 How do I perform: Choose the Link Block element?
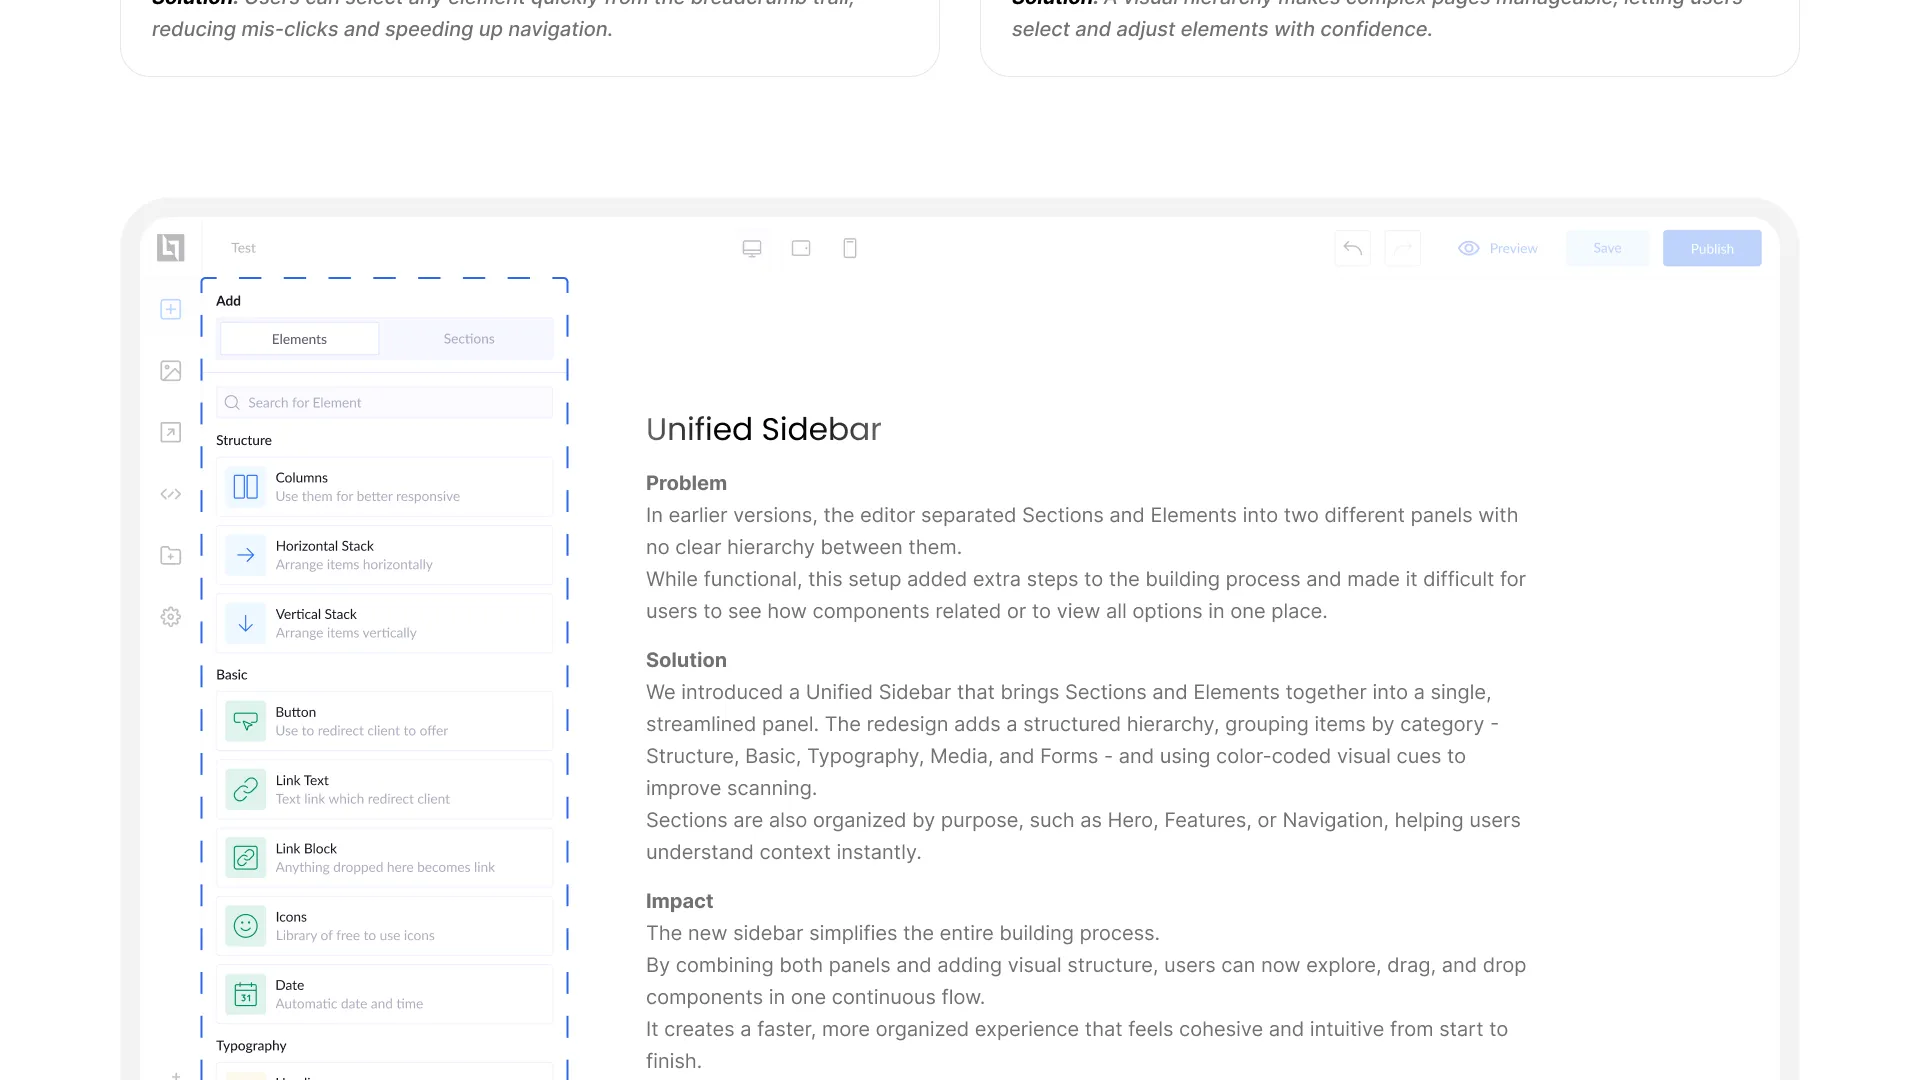(x=385, y=858)
